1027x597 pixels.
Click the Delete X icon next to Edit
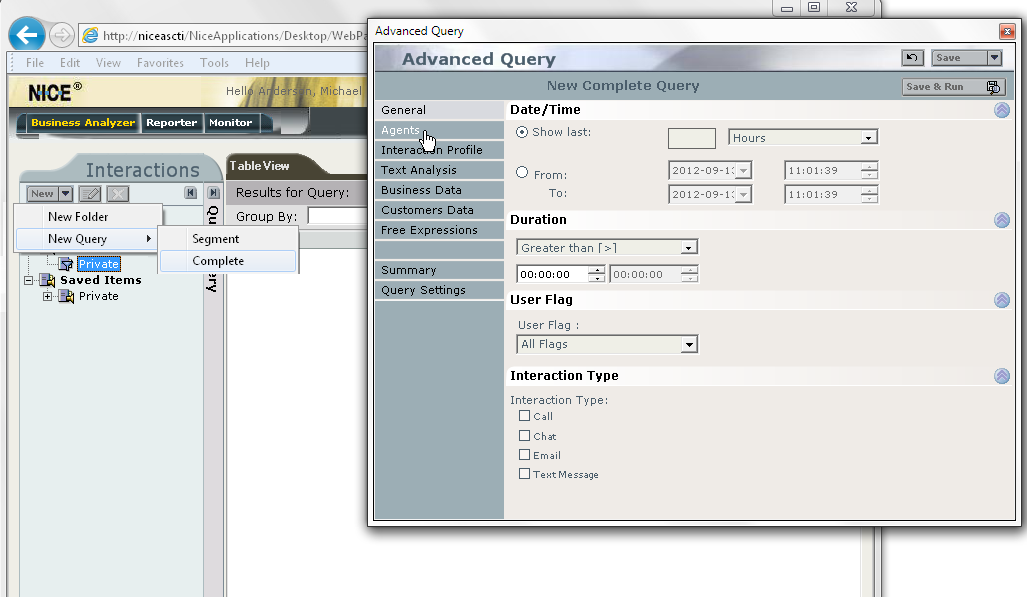117,193
